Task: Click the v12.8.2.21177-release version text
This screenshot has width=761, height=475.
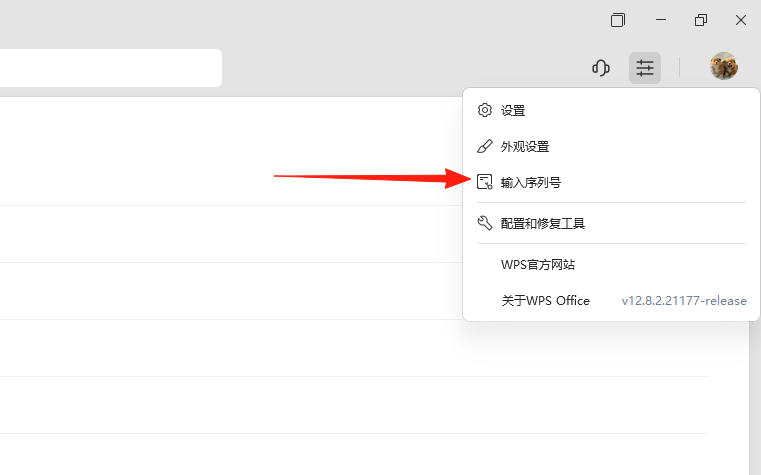Action: [684, 301]
